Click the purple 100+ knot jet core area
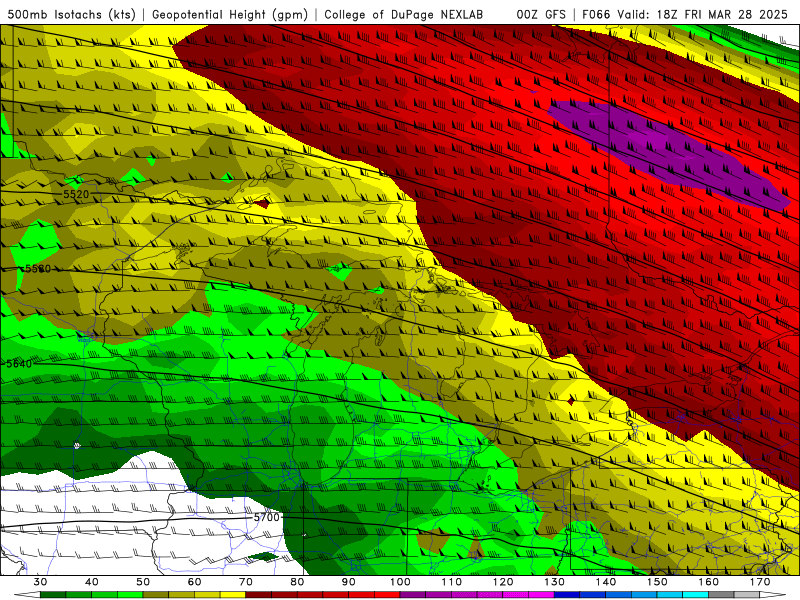800x600 pixels. pos(668,153)
